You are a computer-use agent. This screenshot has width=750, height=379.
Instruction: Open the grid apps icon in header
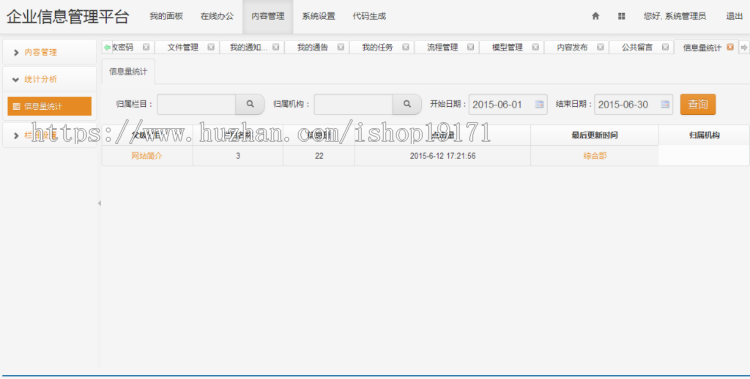621,16
